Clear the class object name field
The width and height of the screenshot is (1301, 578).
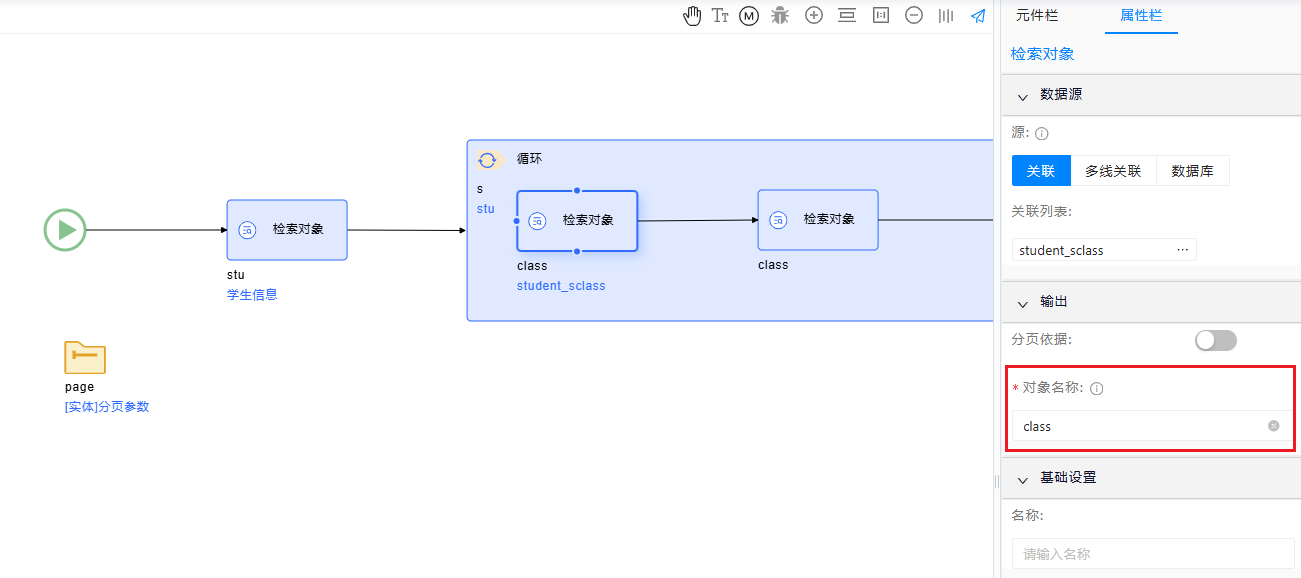point(1274,426)
